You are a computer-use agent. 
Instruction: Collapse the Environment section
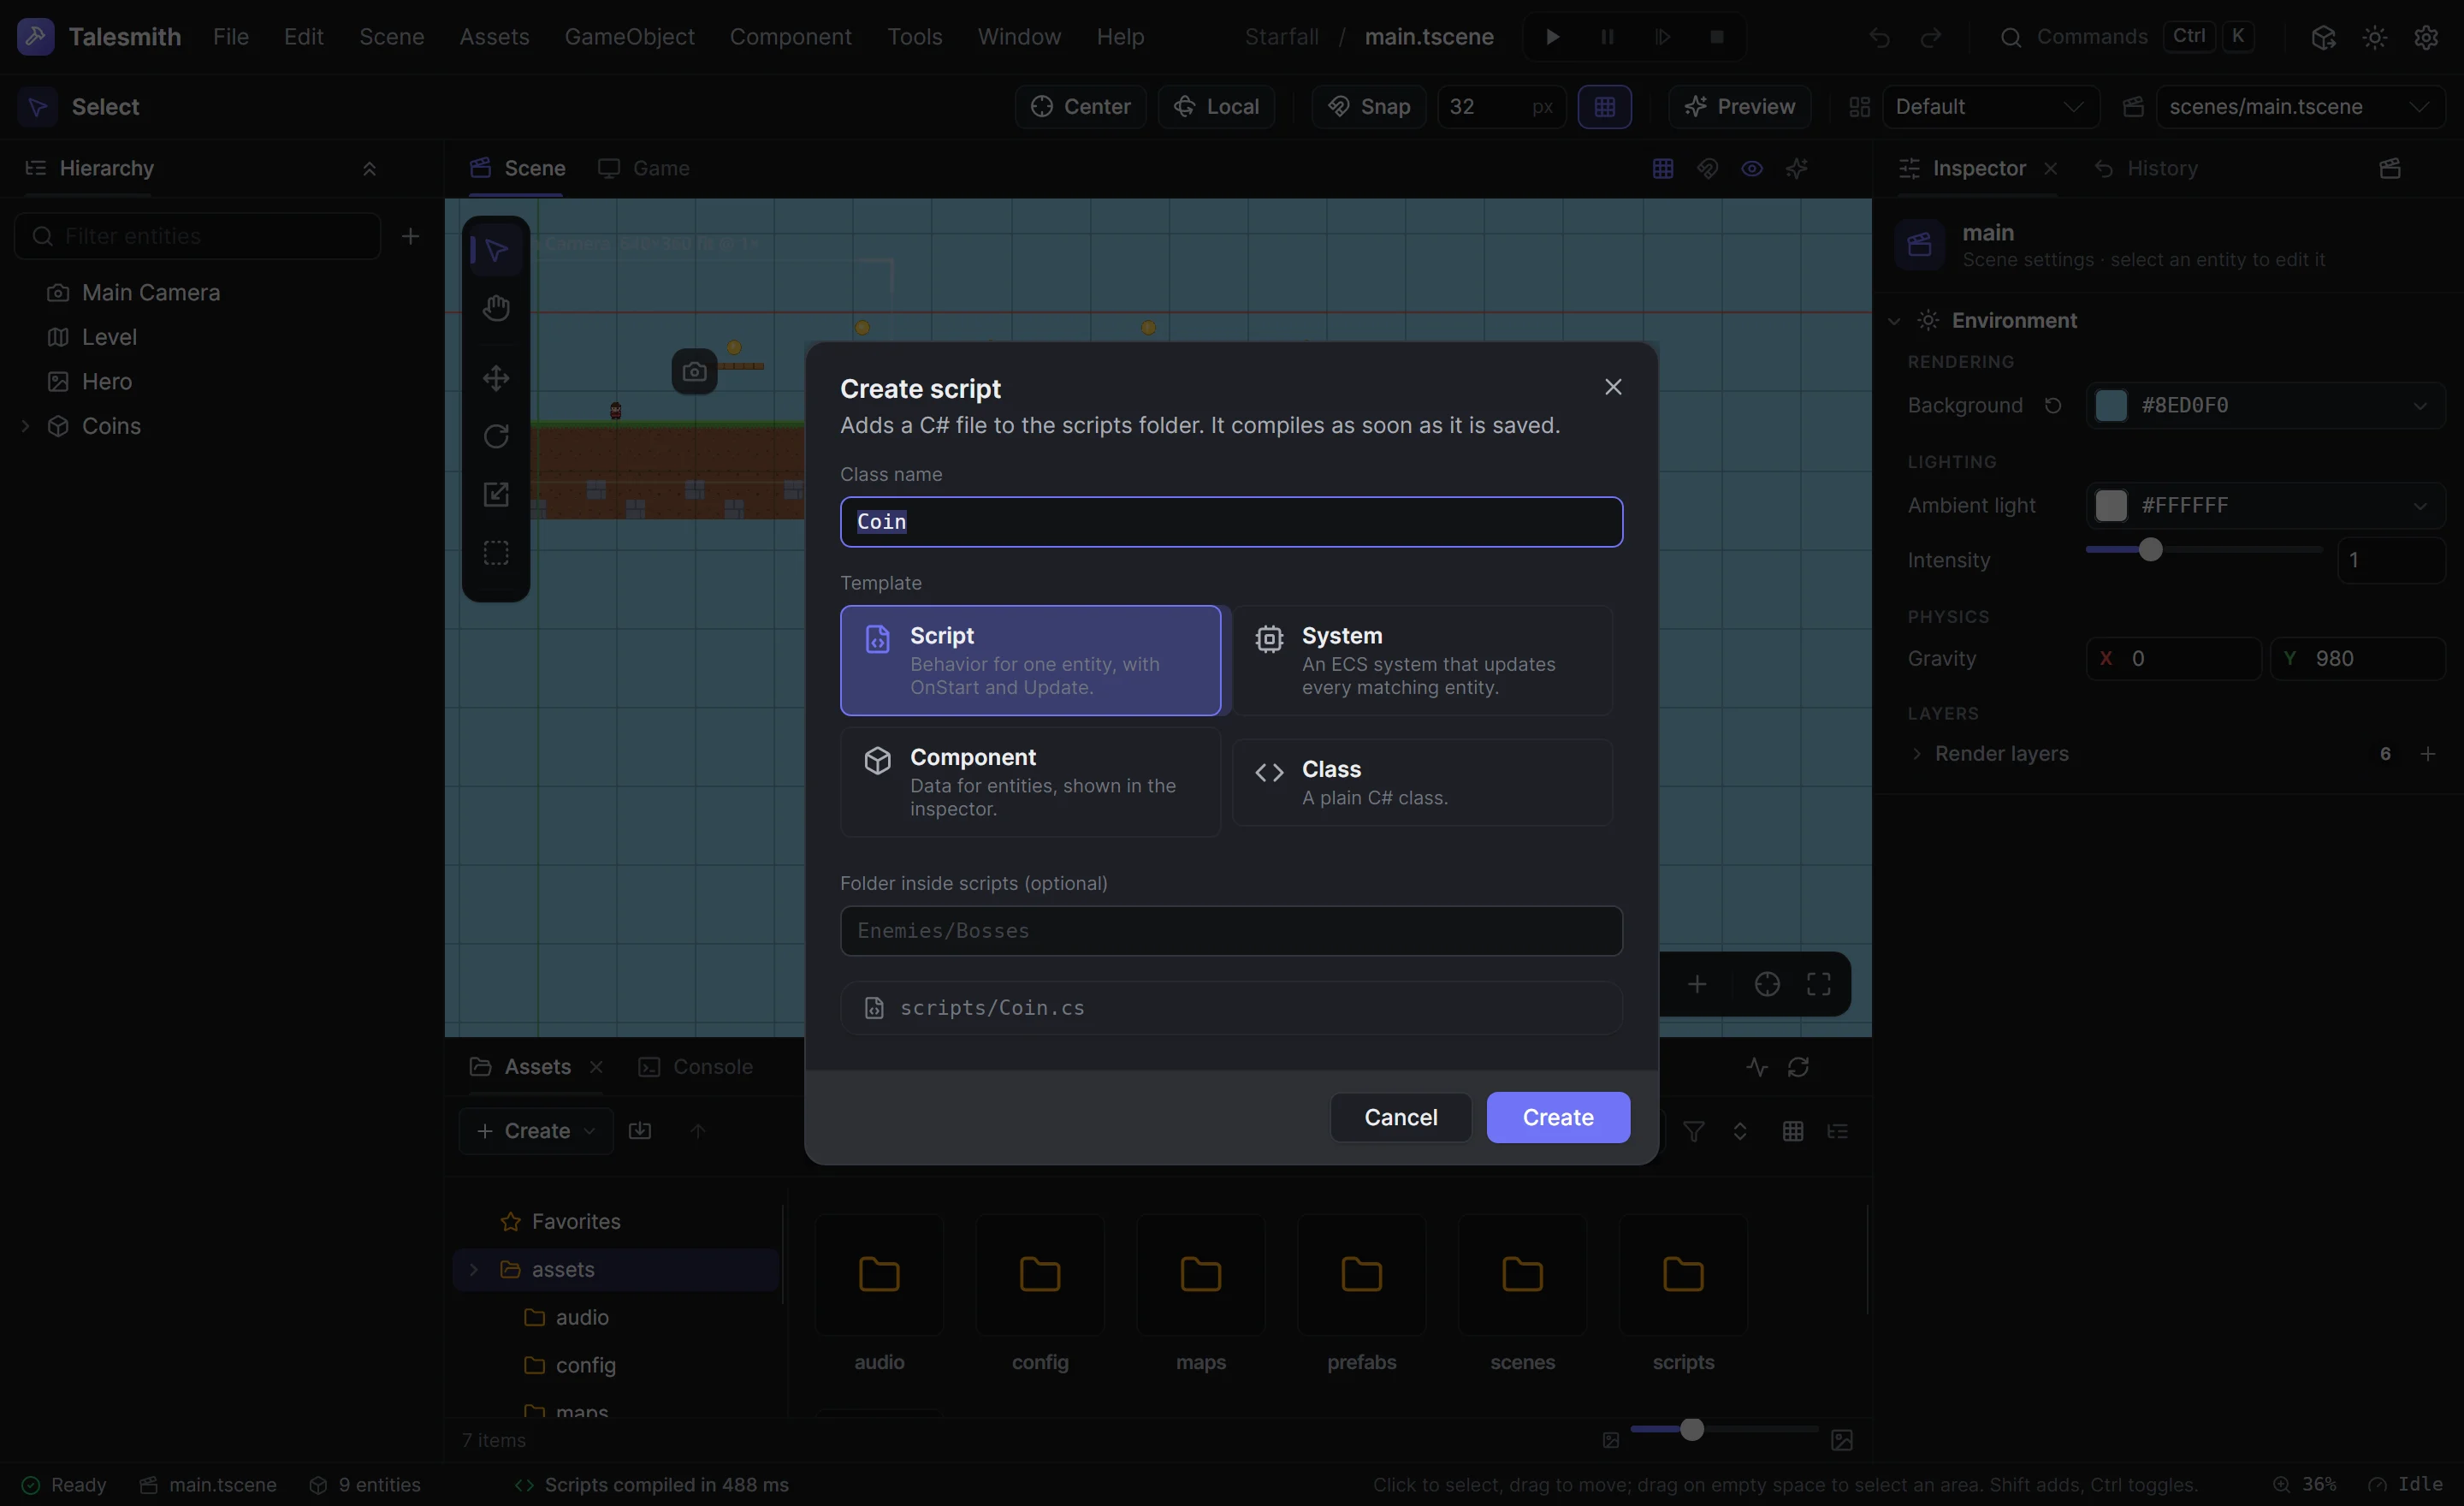[x=1893, y=321]
